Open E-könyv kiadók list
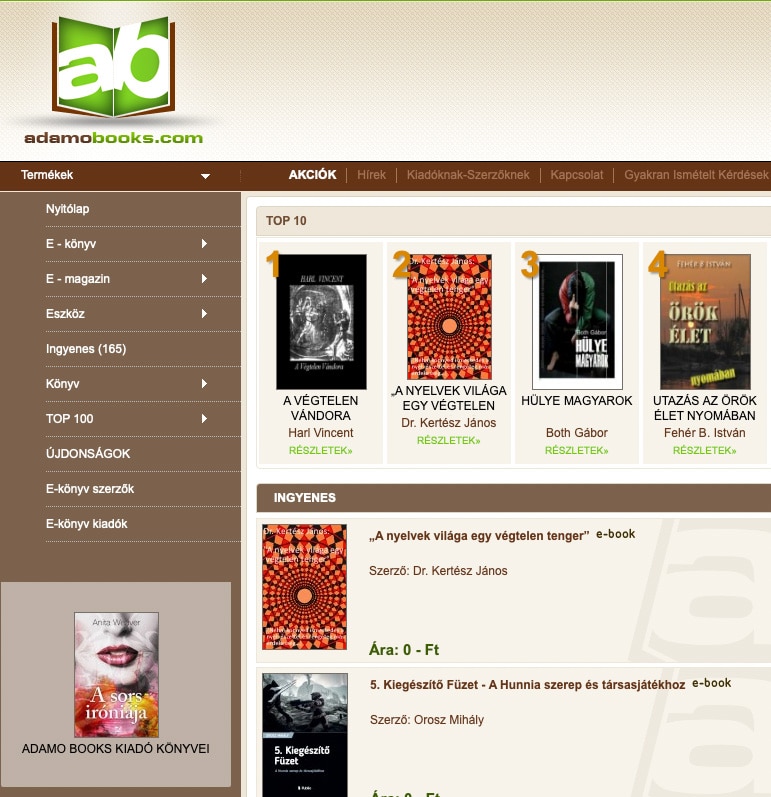 (x=86, y=524)
